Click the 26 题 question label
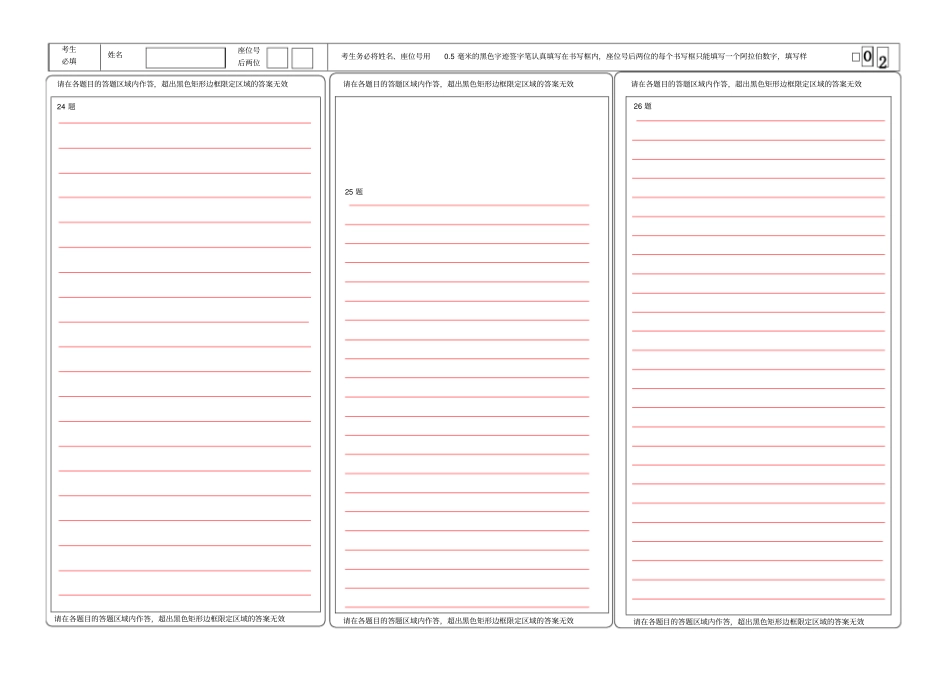This screenshot has height=673, width=950. 642,106
